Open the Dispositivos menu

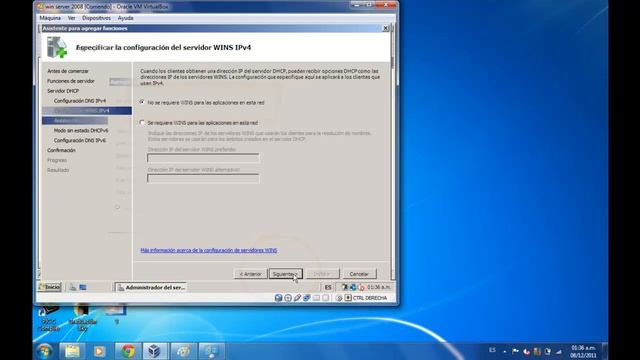[96, 18]
